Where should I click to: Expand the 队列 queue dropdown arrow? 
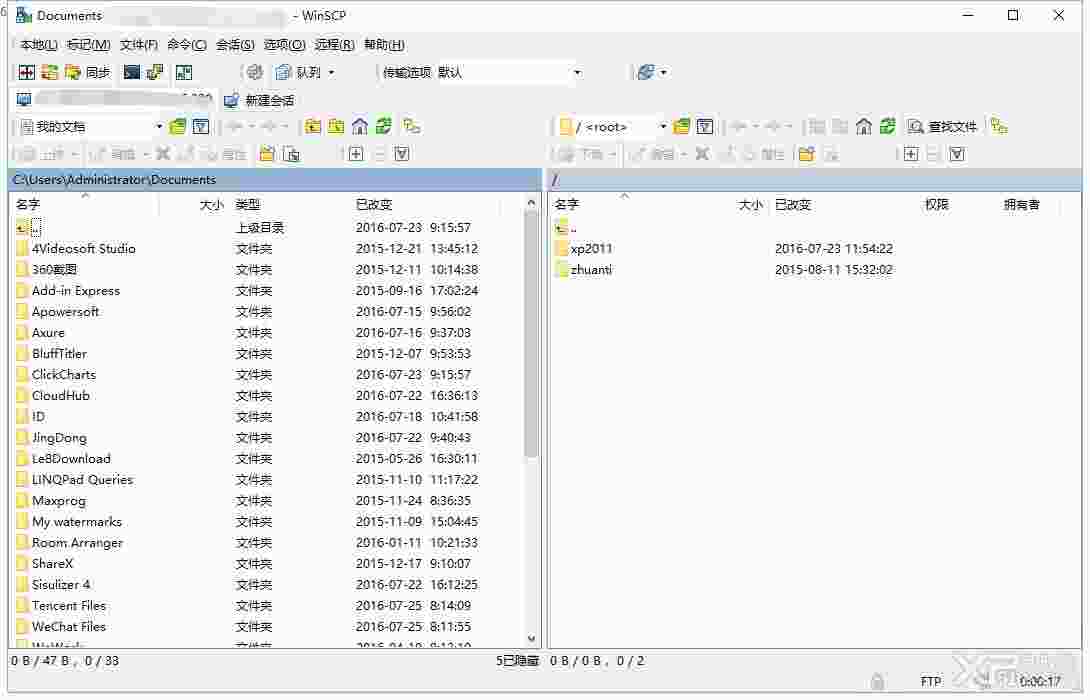[332, 72]
